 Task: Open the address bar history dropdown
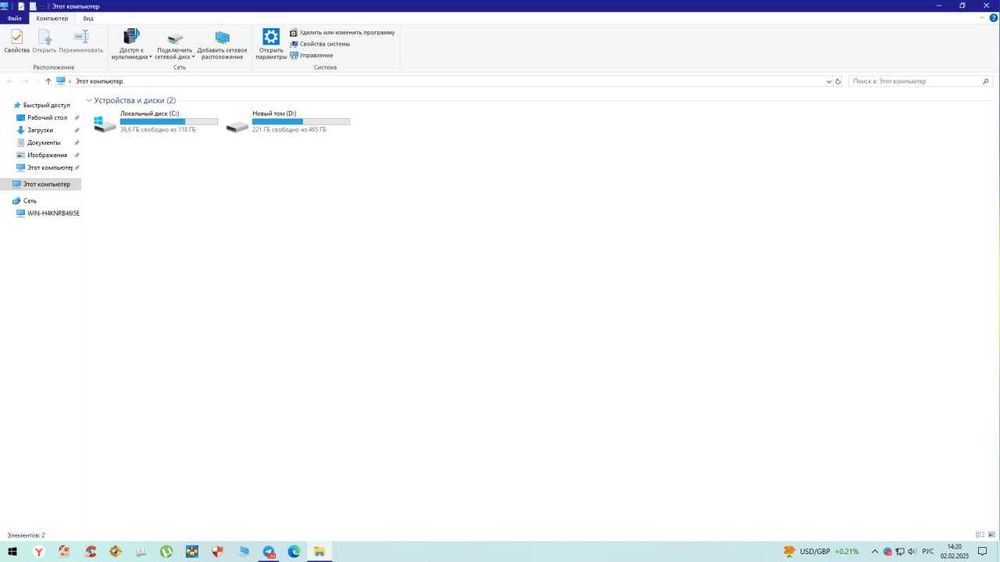point(828,82)
